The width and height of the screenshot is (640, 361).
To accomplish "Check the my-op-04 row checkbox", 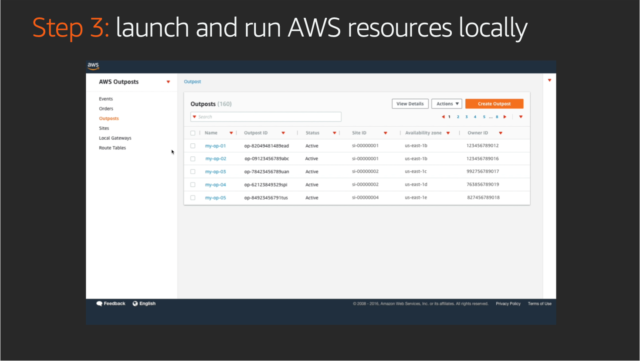I will point(193,185).
